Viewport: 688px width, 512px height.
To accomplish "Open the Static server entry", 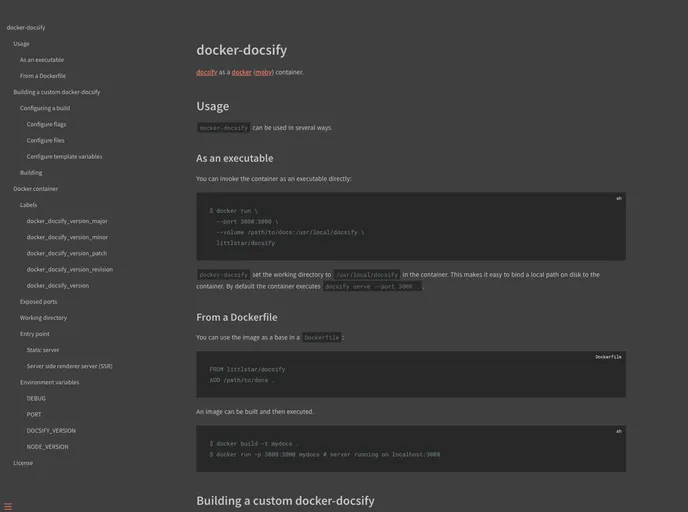I will click(43, 350).
